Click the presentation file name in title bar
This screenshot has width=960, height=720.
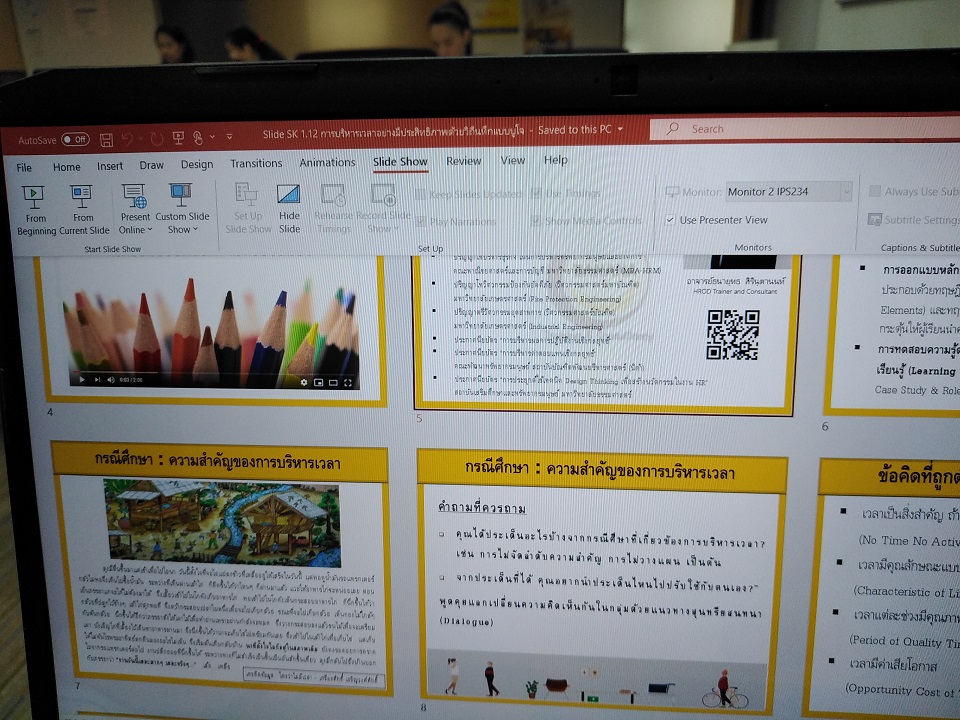coord(394,132)
